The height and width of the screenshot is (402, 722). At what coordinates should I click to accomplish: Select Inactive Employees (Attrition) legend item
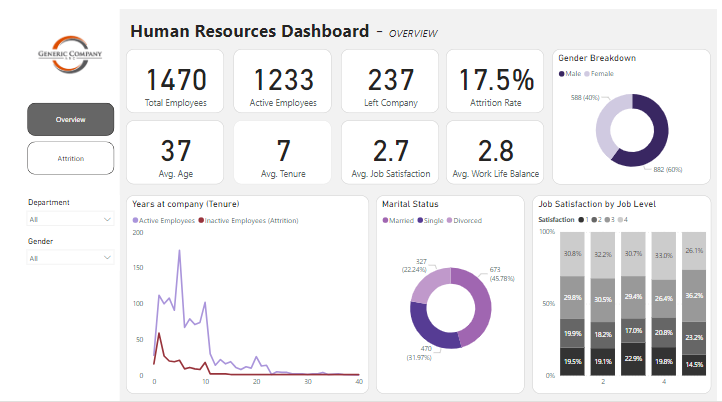pos(249,221)
